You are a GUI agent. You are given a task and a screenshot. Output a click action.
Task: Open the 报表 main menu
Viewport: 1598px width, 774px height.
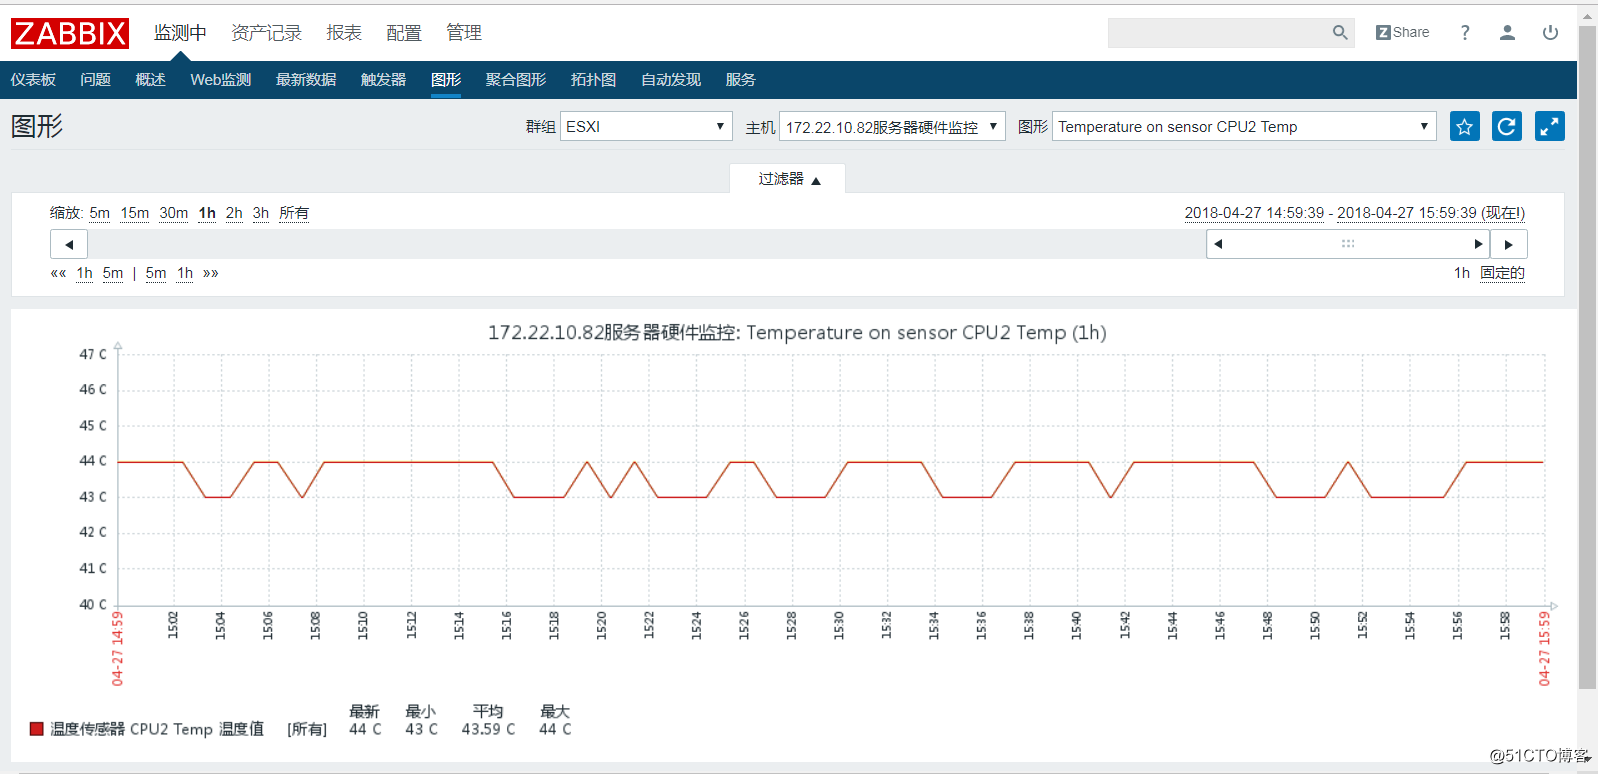click(344, 33)
